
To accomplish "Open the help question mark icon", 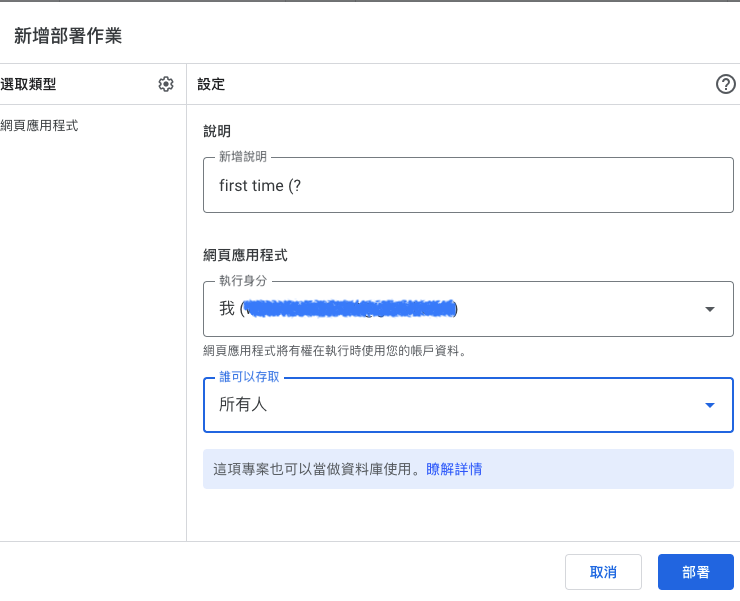I will coord(726,85).
